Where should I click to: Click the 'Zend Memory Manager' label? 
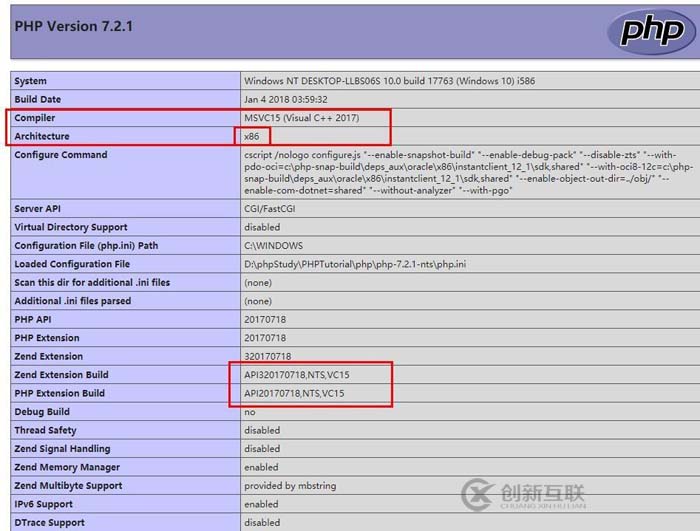67,467
